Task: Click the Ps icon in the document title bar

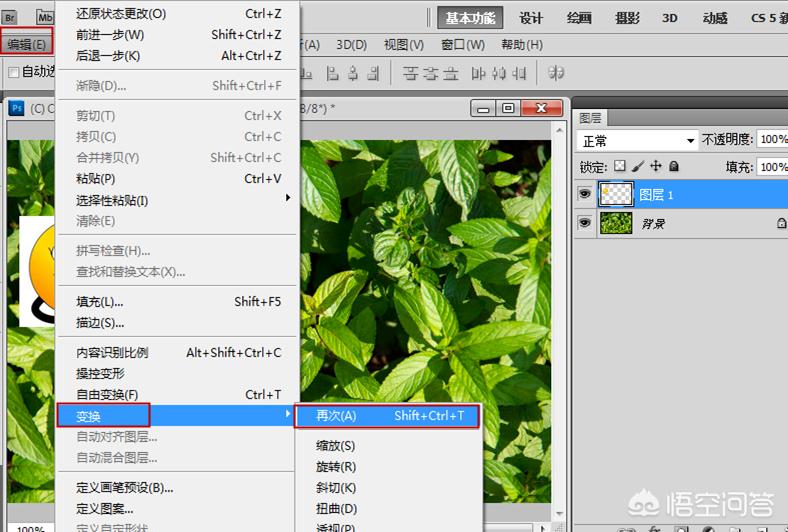Action: point(17,108)
